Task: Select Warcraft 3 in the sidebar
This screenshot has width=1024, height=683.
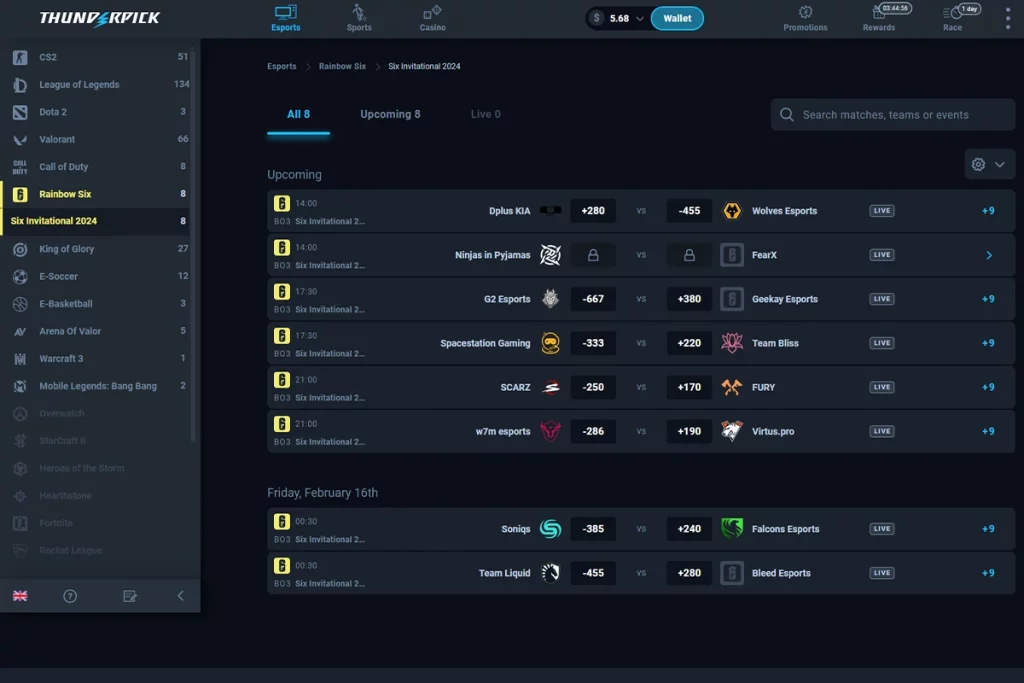Action: 100,358
